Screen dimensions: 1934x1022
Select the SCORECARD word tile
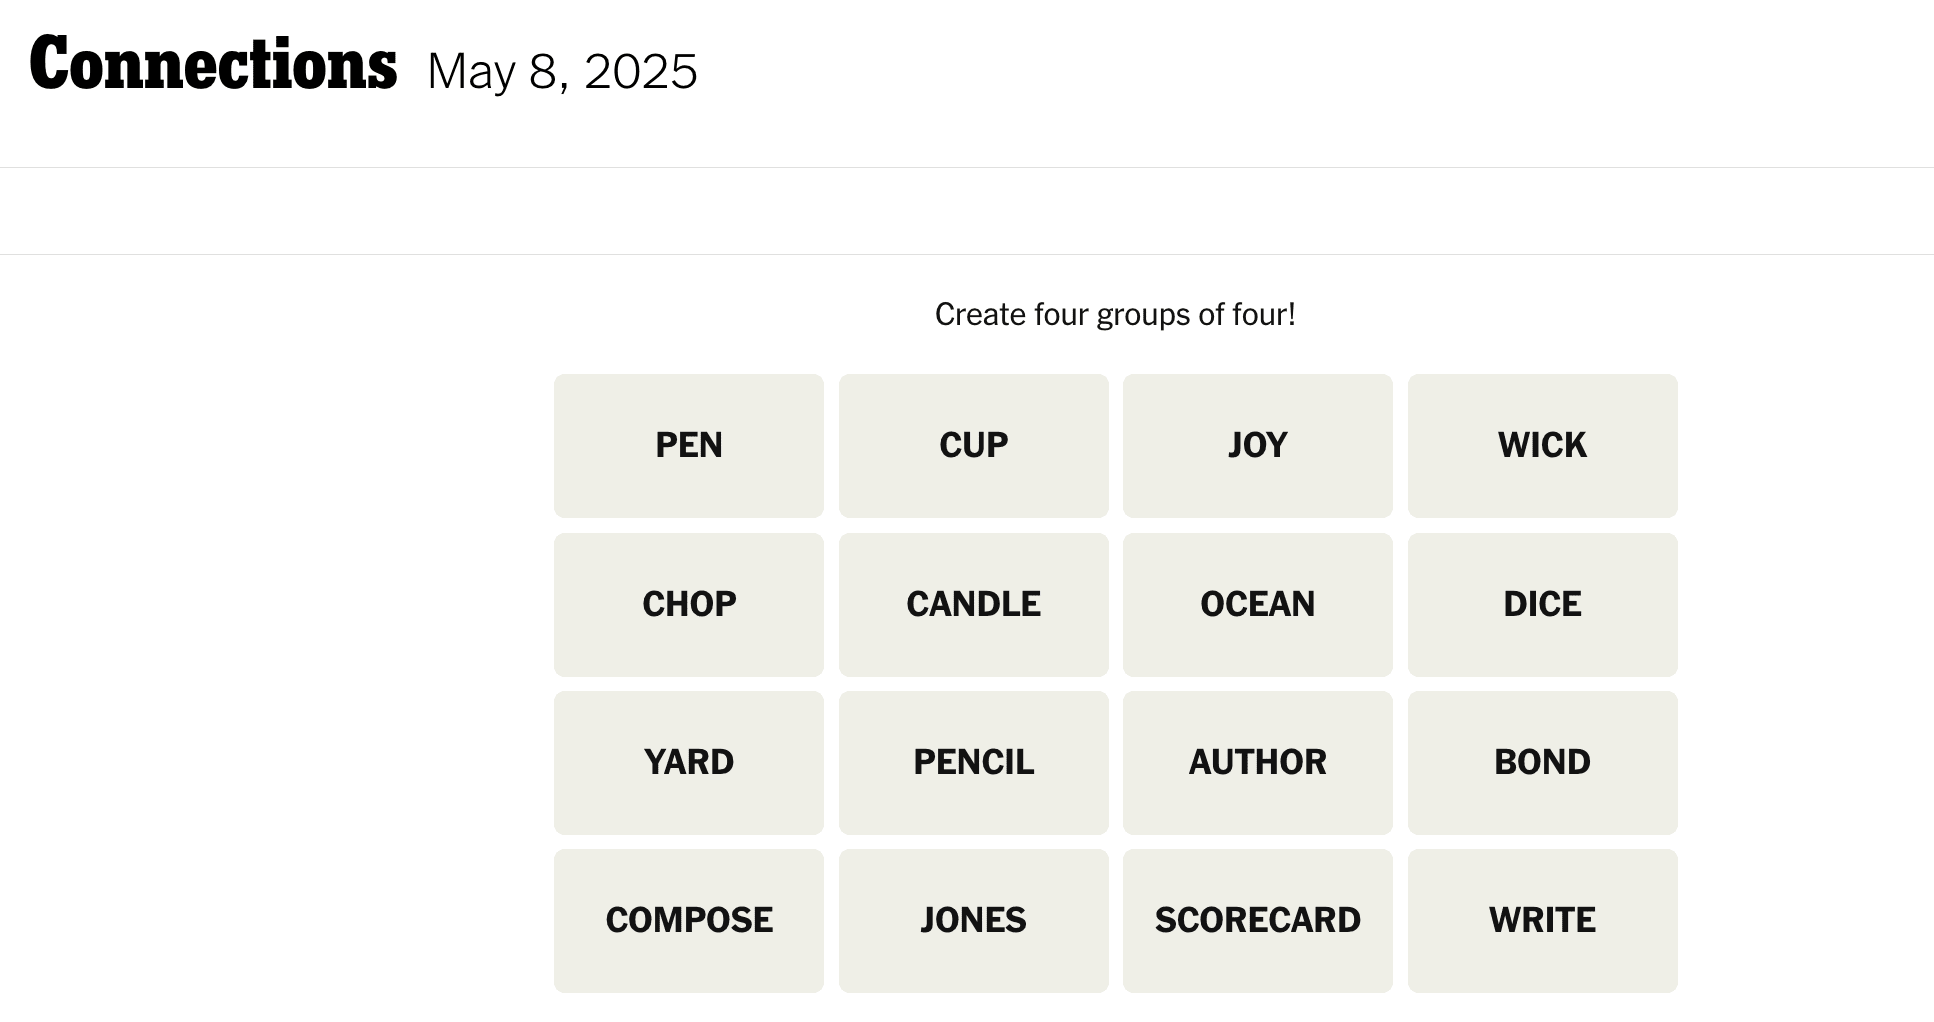coord(1257,920)
